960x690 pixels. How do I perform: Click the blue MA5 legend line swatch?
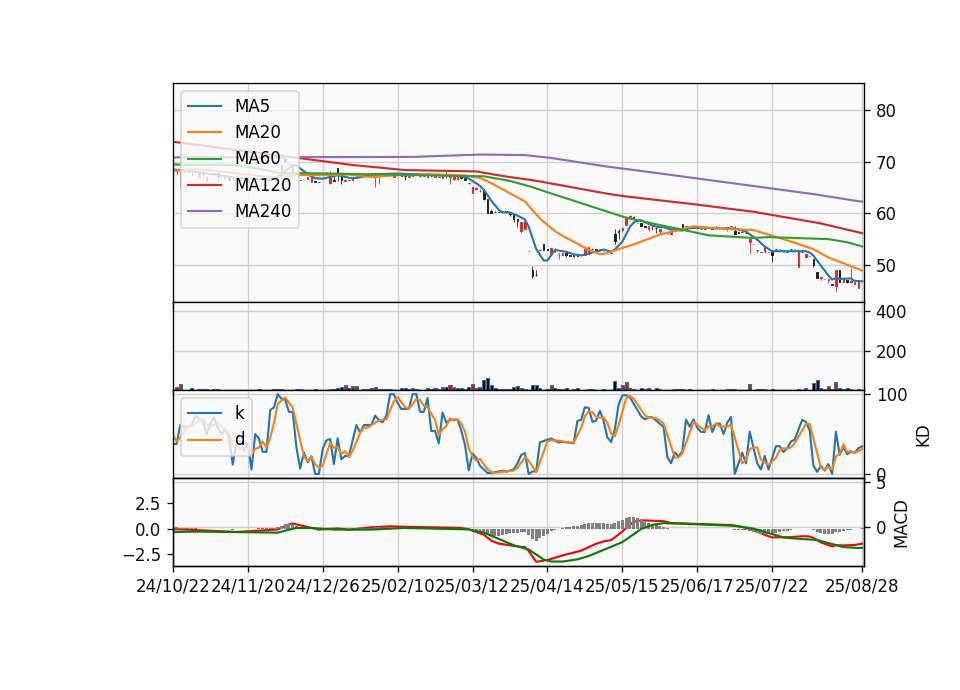pos(204,106)
